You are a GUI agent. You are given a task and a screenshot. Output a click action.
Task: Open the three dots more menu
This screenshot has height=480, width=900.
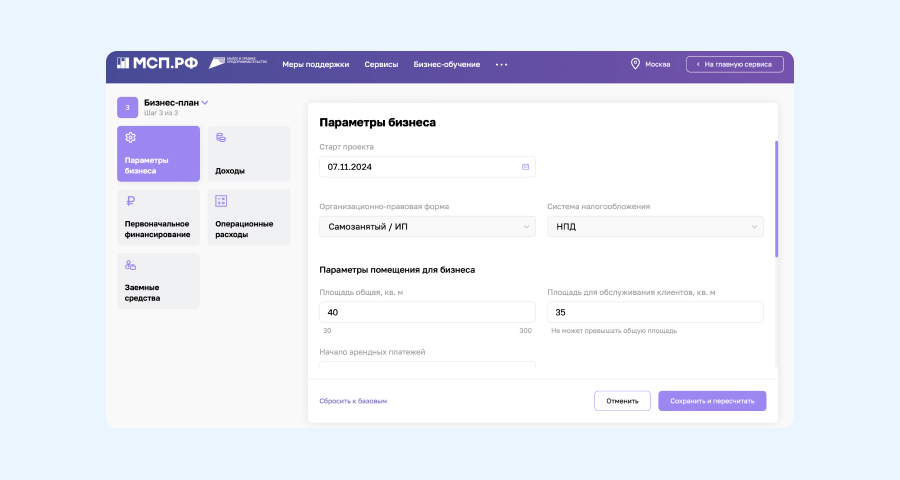click(502, 64)
